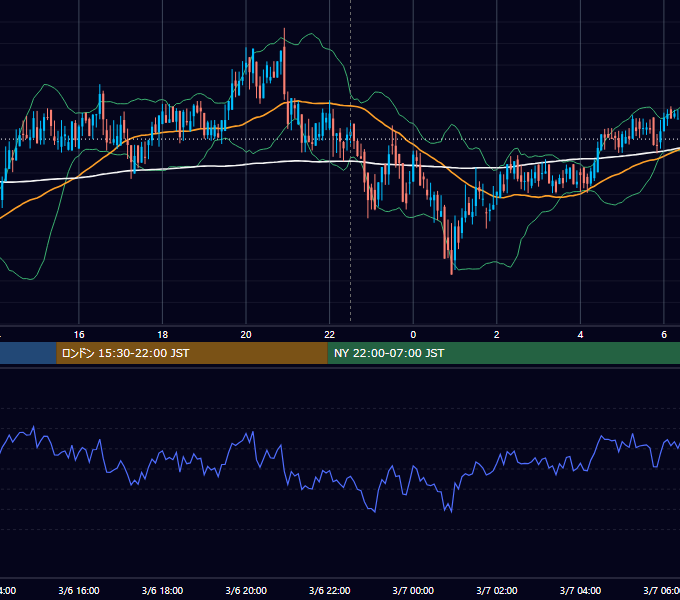Click the 3/6 22:00 date label
The width and height of the screenshot is (680, 600).
[330, 590]
